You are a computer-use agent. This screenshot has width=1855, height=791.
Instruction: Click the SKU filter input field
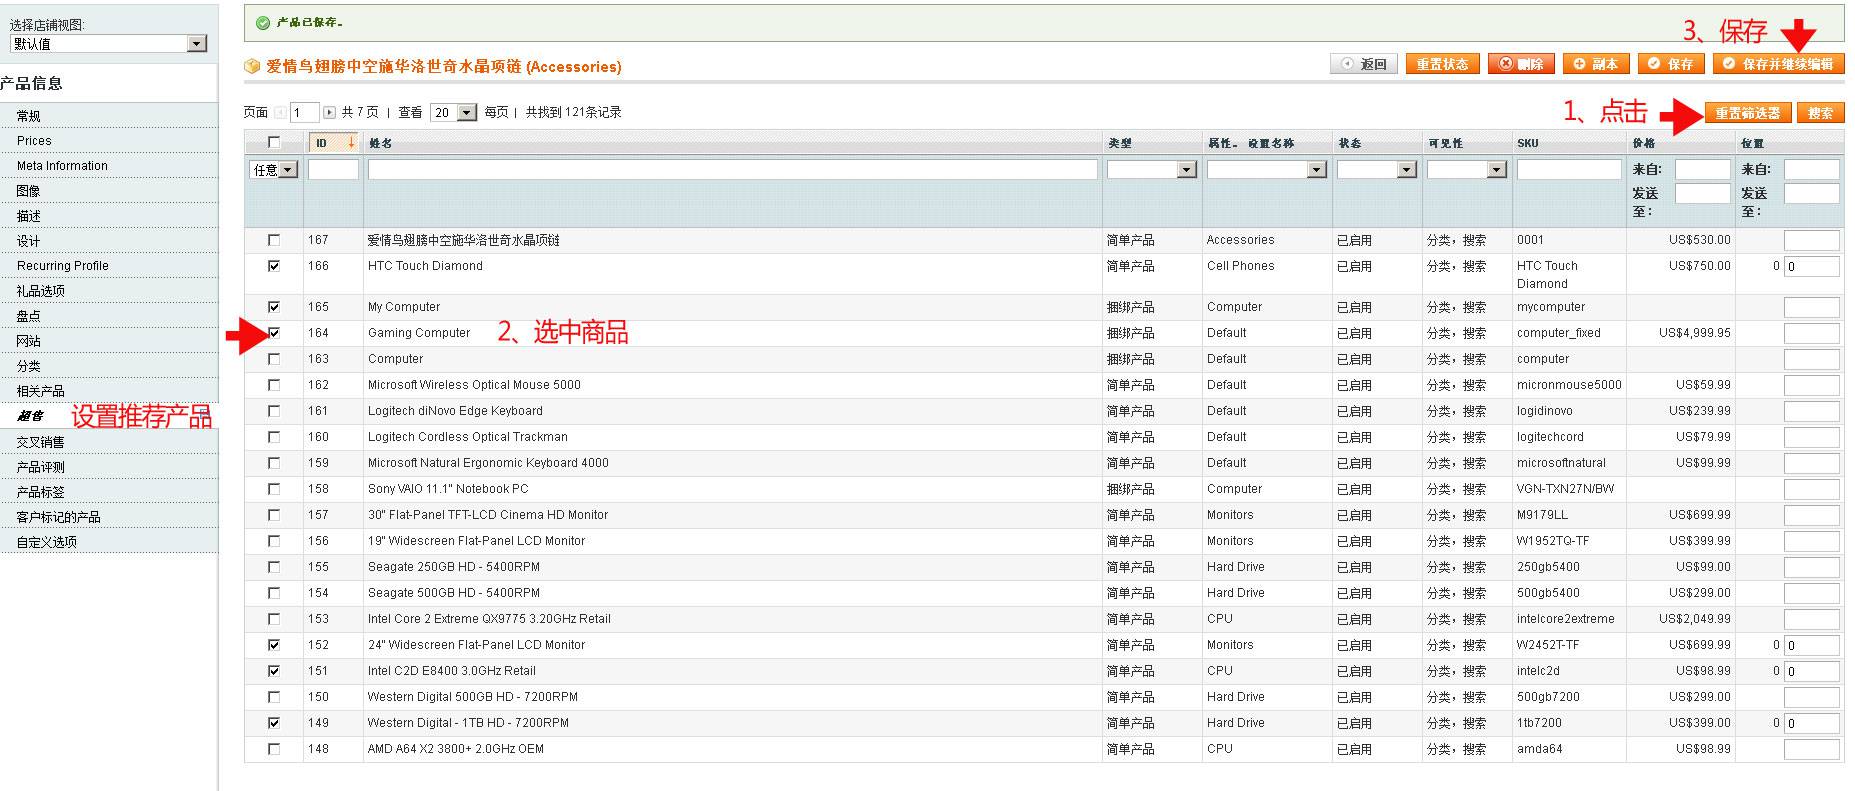1568,170
